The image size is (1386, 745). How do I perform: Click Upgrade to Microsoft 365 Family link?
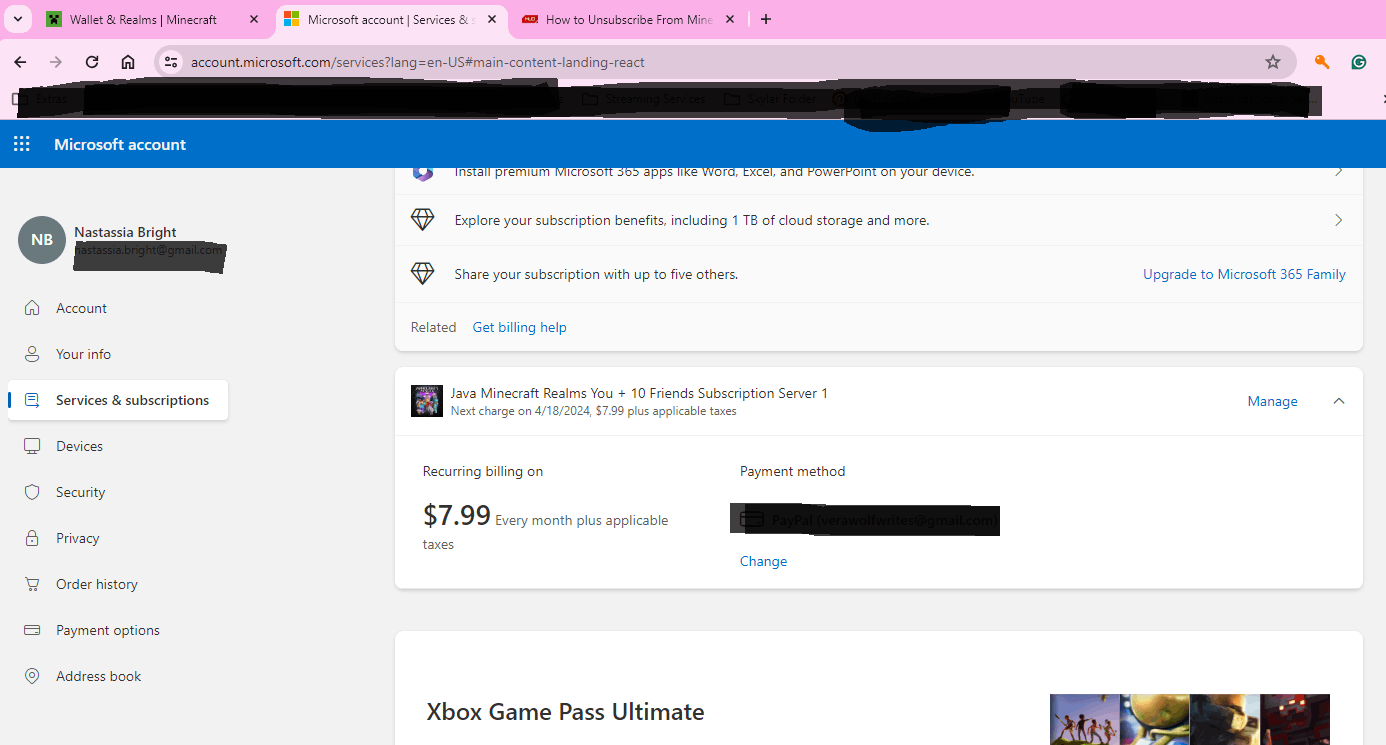(x=1244, y=274)
